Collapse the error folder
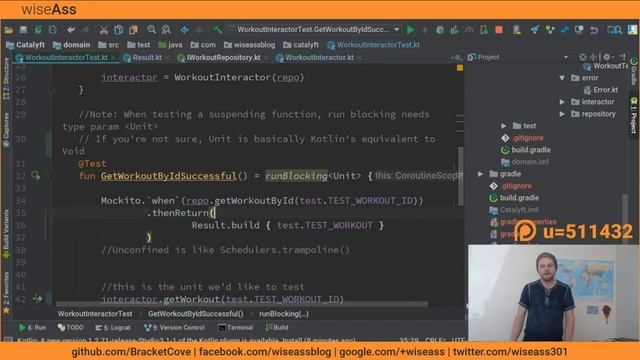 click(562, 78)
